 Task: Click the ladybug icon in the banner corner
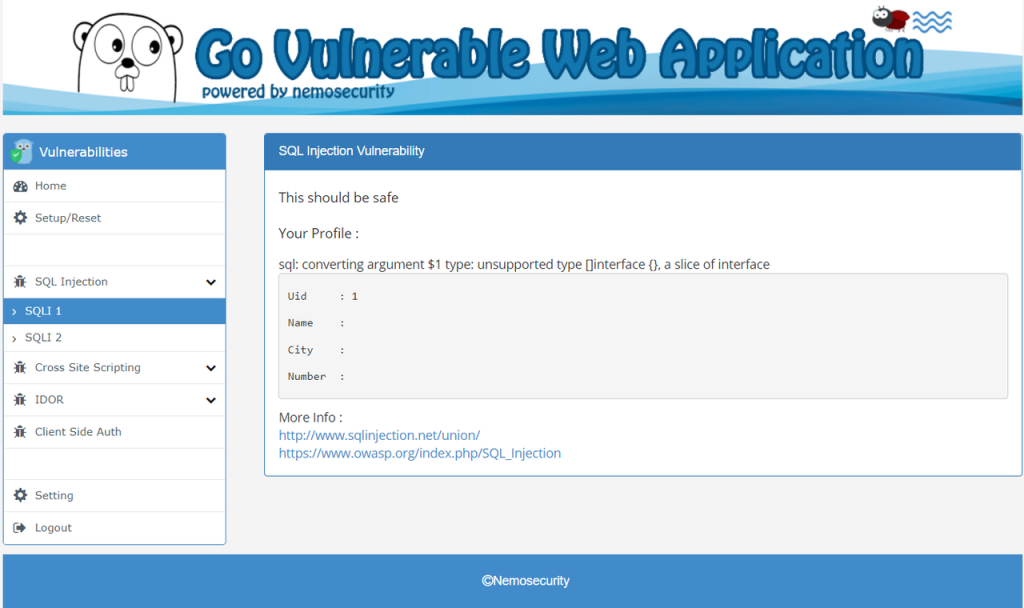[x=891, y=18]
